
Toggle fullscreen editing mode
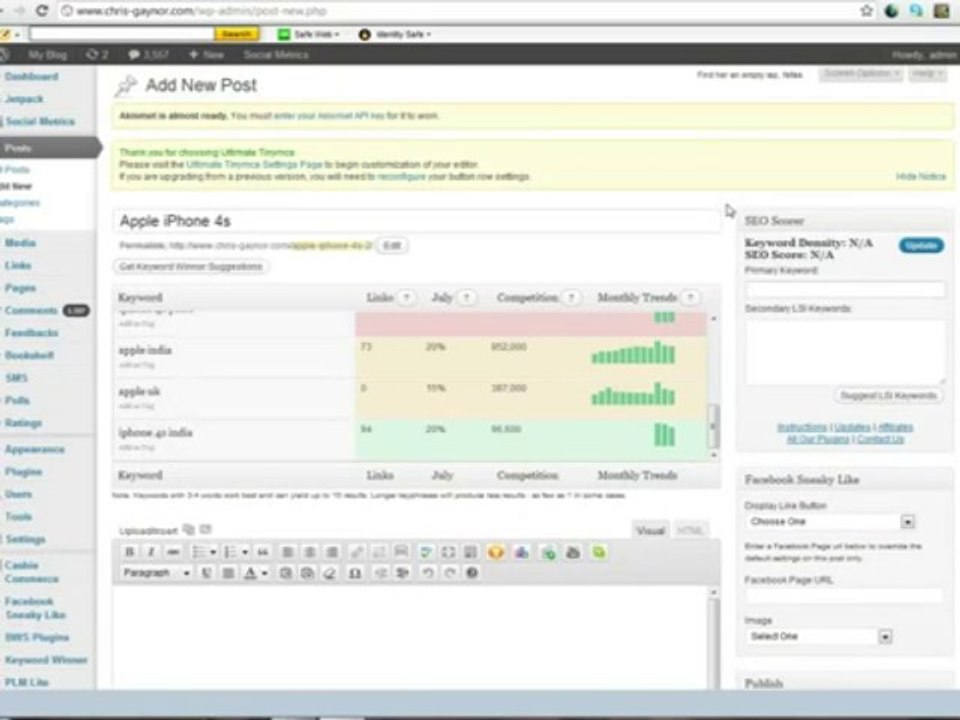click(x=448, y=552)
